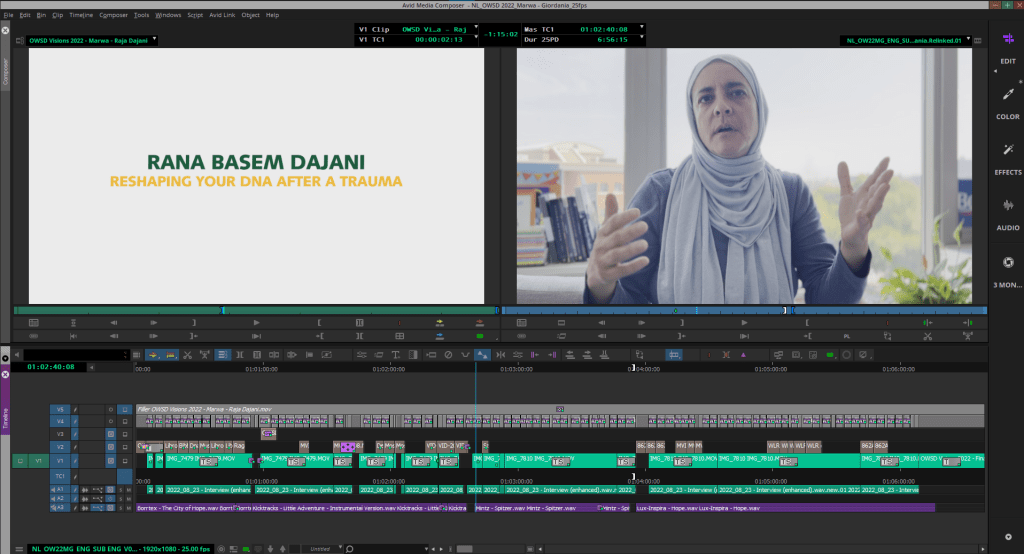Click the scissors Add Edit tool in timeline toolbar
This screenshot has width=1024, height=554.
tap(187, 355)
